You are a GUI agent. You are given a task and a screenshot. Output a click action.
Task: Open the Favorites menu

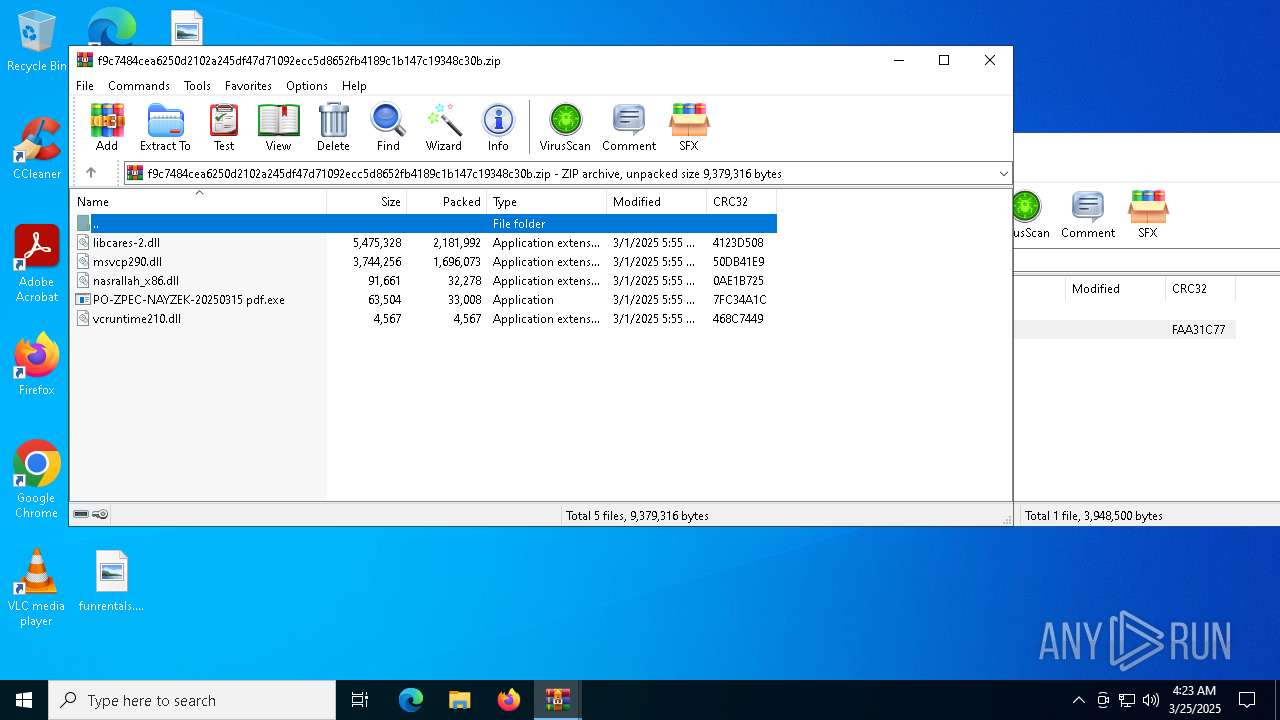248,86
